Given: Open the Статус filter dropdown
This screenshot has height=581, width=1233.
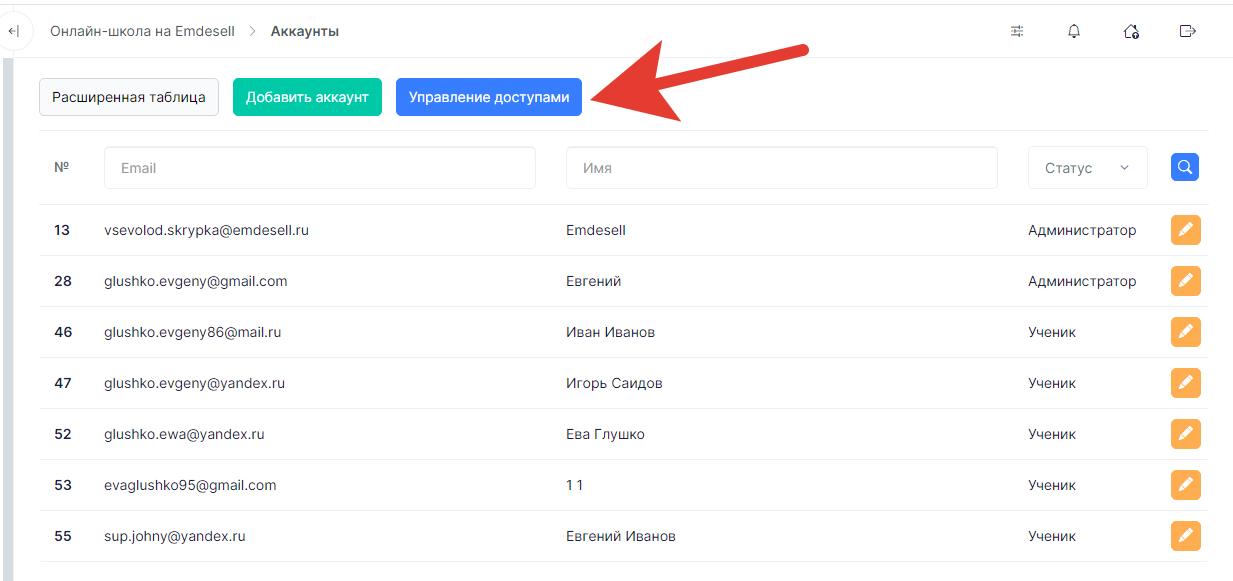Looking at the screenshot, I should [x=1088, y=168].
